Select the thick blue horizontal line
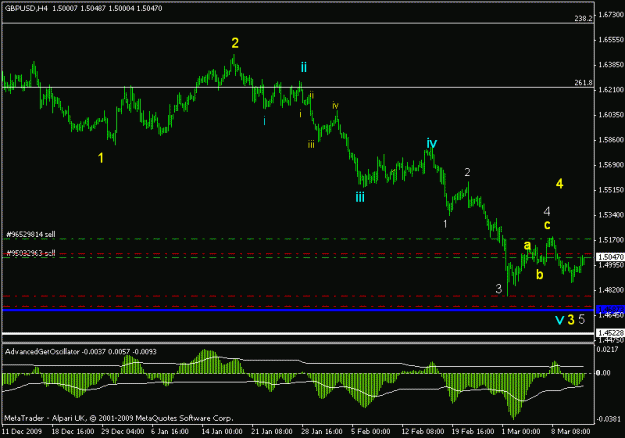The height and width of the screenshot is (438, 625). pos(298,310)
